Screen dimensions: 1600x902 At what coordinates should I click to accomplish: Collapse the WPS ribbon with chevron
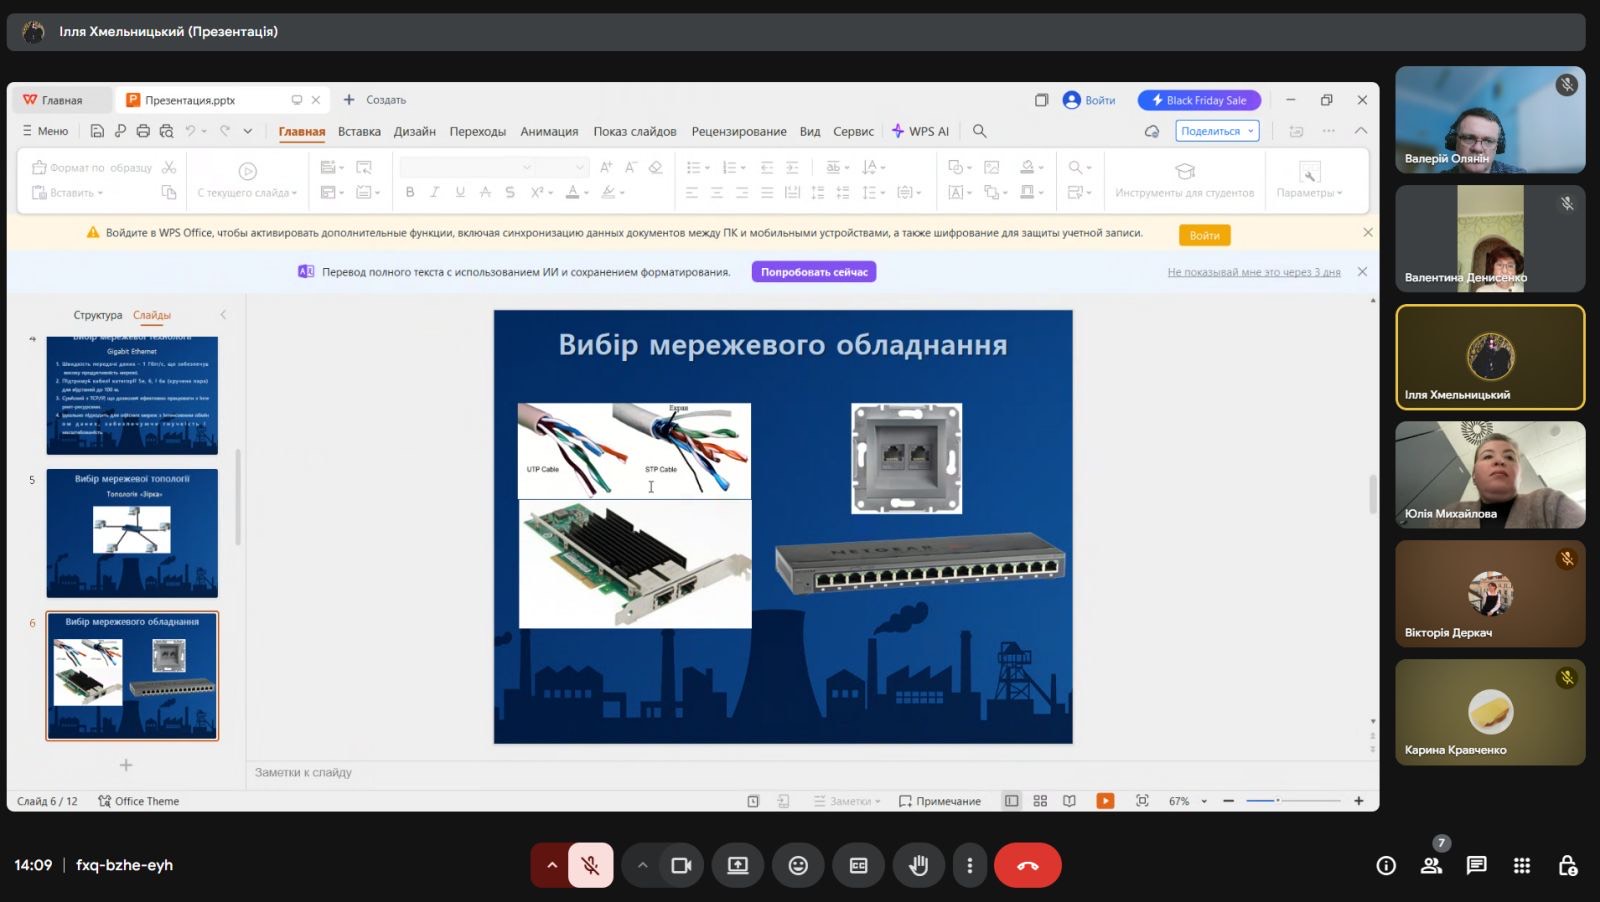pyautogui.click(x=1360, y=131)
